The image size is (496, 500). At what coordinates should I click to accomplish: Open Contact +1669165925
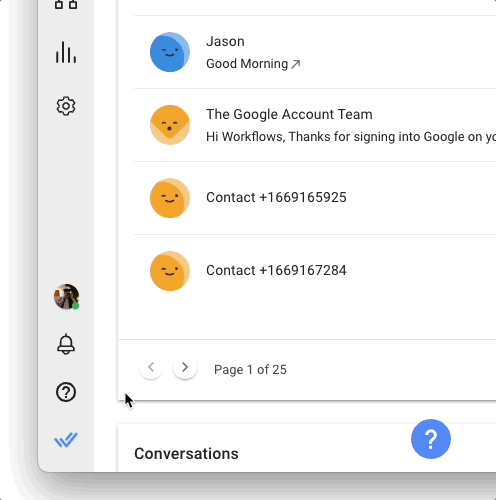click(315, 198)
